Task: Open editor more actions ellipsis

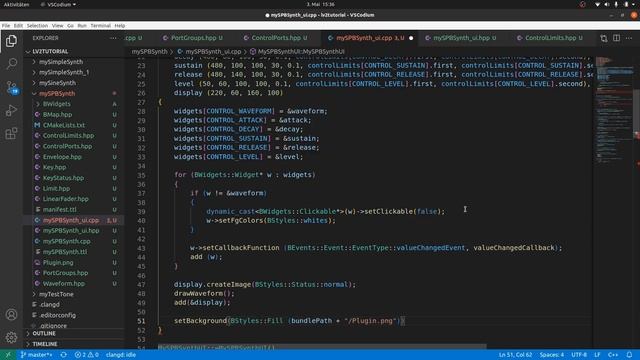Action: 629,38
